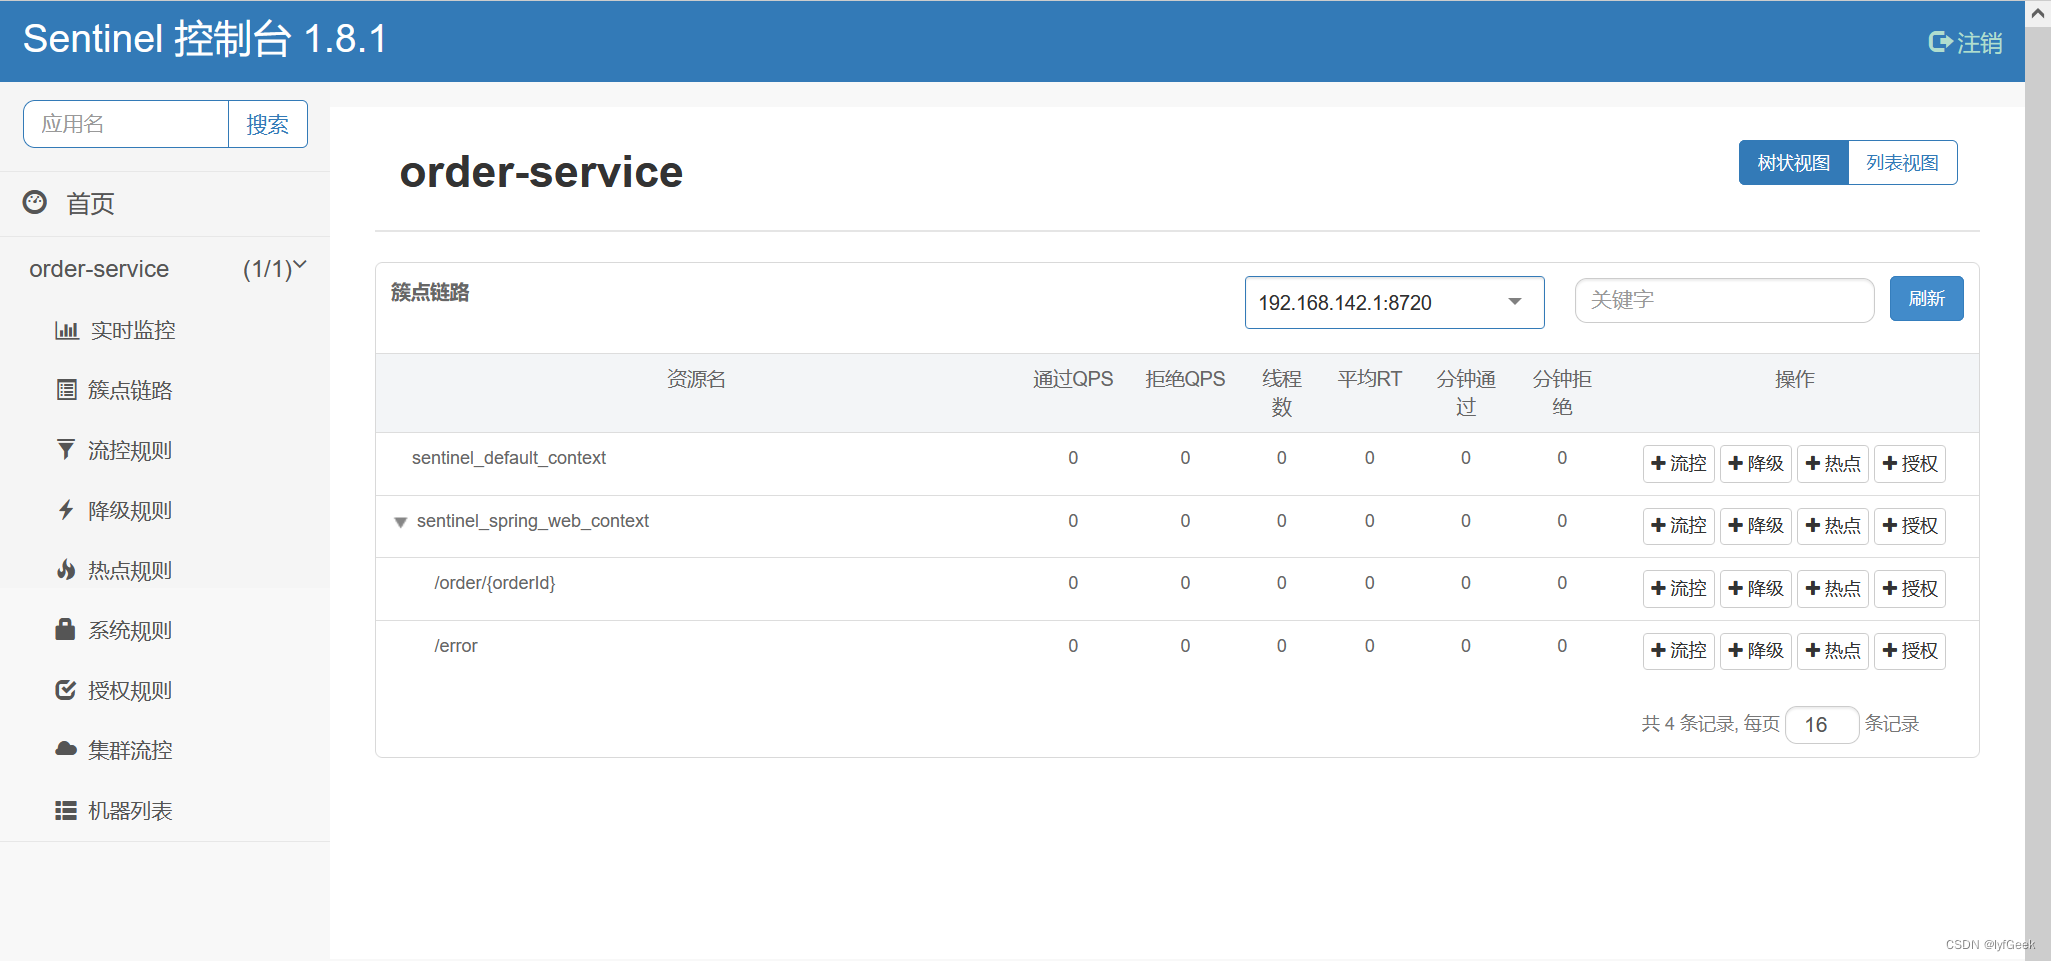Open 集群流控 menu item
Image resolution: width=2051 pixels, height=961 pixels.
[x=130, y=750]
